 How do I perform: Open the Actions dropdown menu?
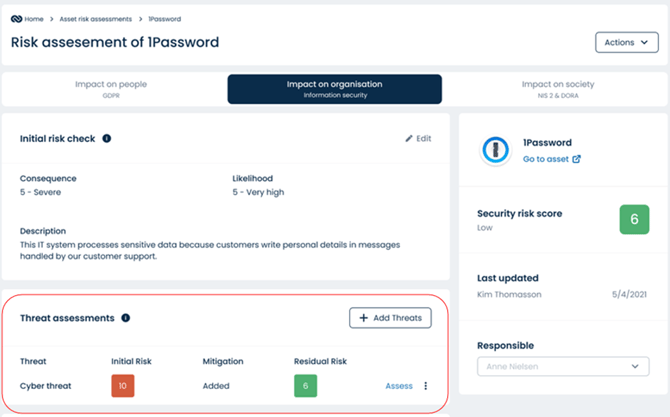tap(627, 42)
